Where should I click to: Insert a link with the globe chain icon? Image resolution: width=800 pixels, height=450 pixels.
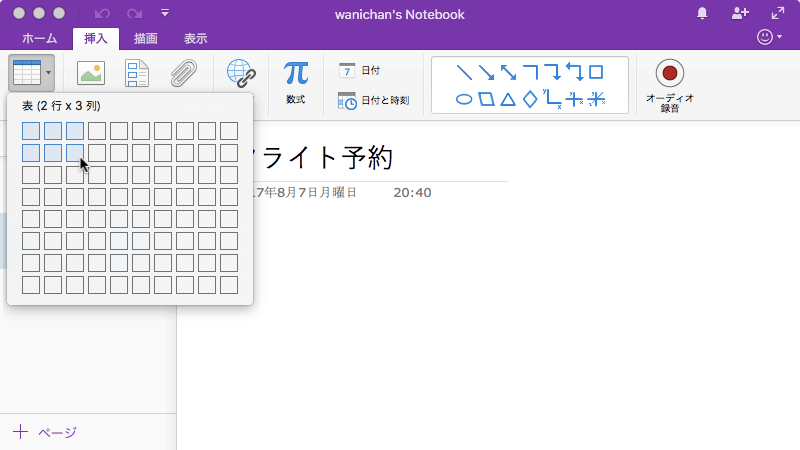click(x=241, y=73)
